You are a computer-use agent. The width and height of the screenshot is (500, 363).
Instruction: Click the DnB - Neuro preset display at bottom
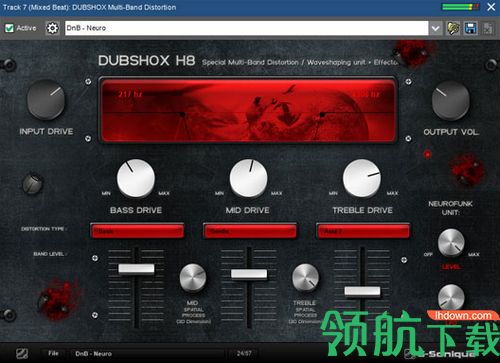tap(147, 354)
